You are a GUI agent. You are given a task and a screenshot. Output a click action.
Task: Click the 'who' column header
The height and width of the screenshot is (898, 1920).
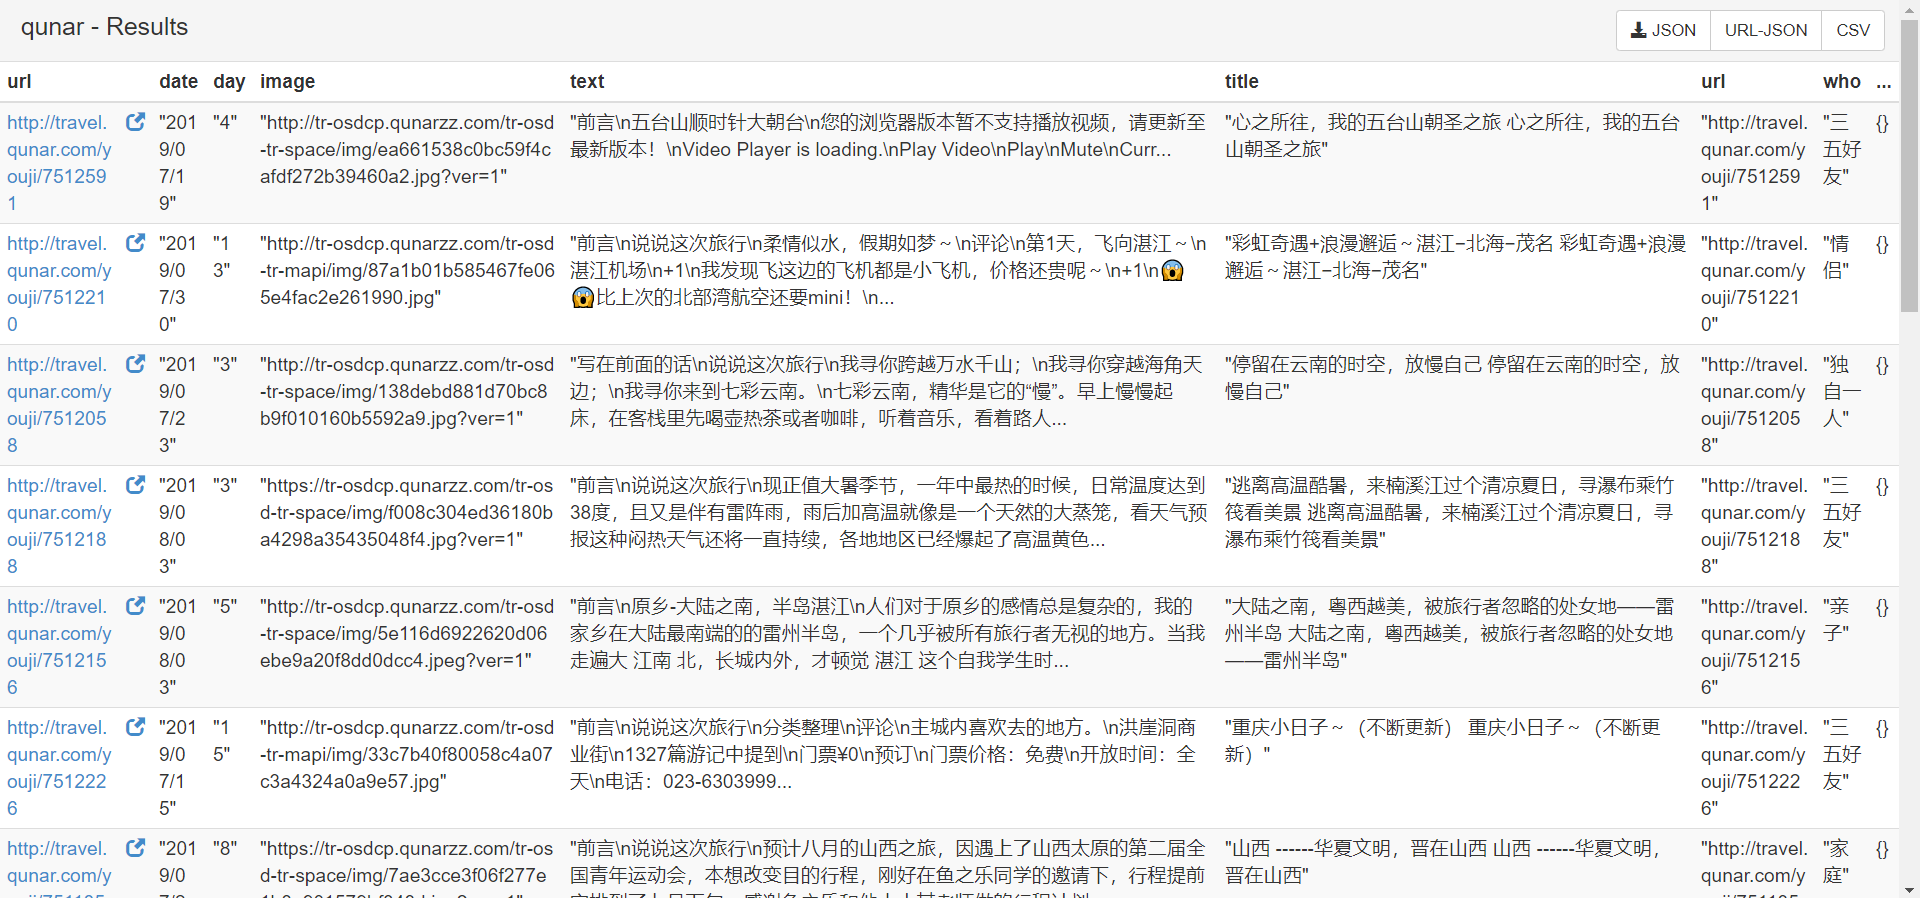click(x=1842, y=81)
